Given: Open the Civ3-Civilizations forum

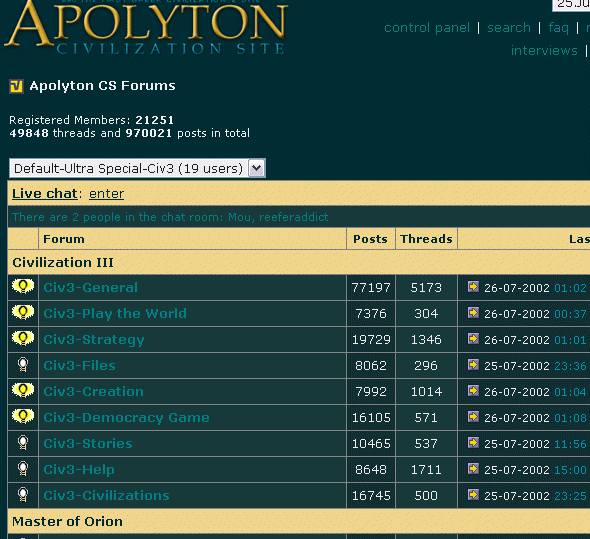Looking at the screenshot, I should (106, 495).
